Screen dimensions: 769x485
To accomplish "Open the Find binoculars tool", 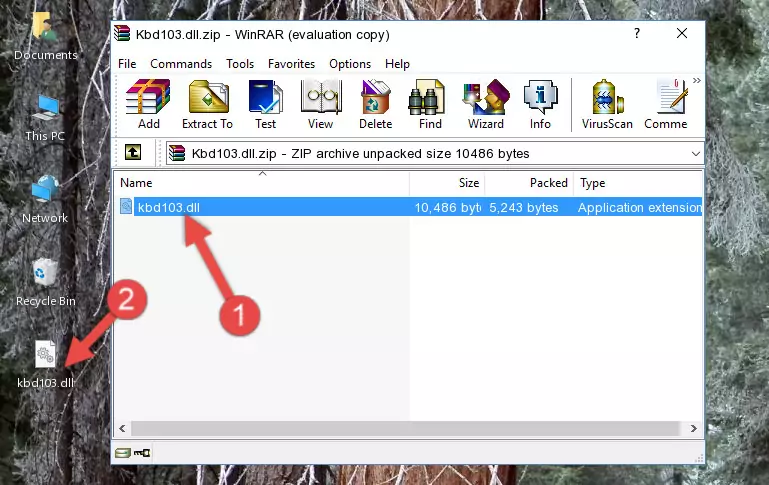I will (x=430, y=104).
